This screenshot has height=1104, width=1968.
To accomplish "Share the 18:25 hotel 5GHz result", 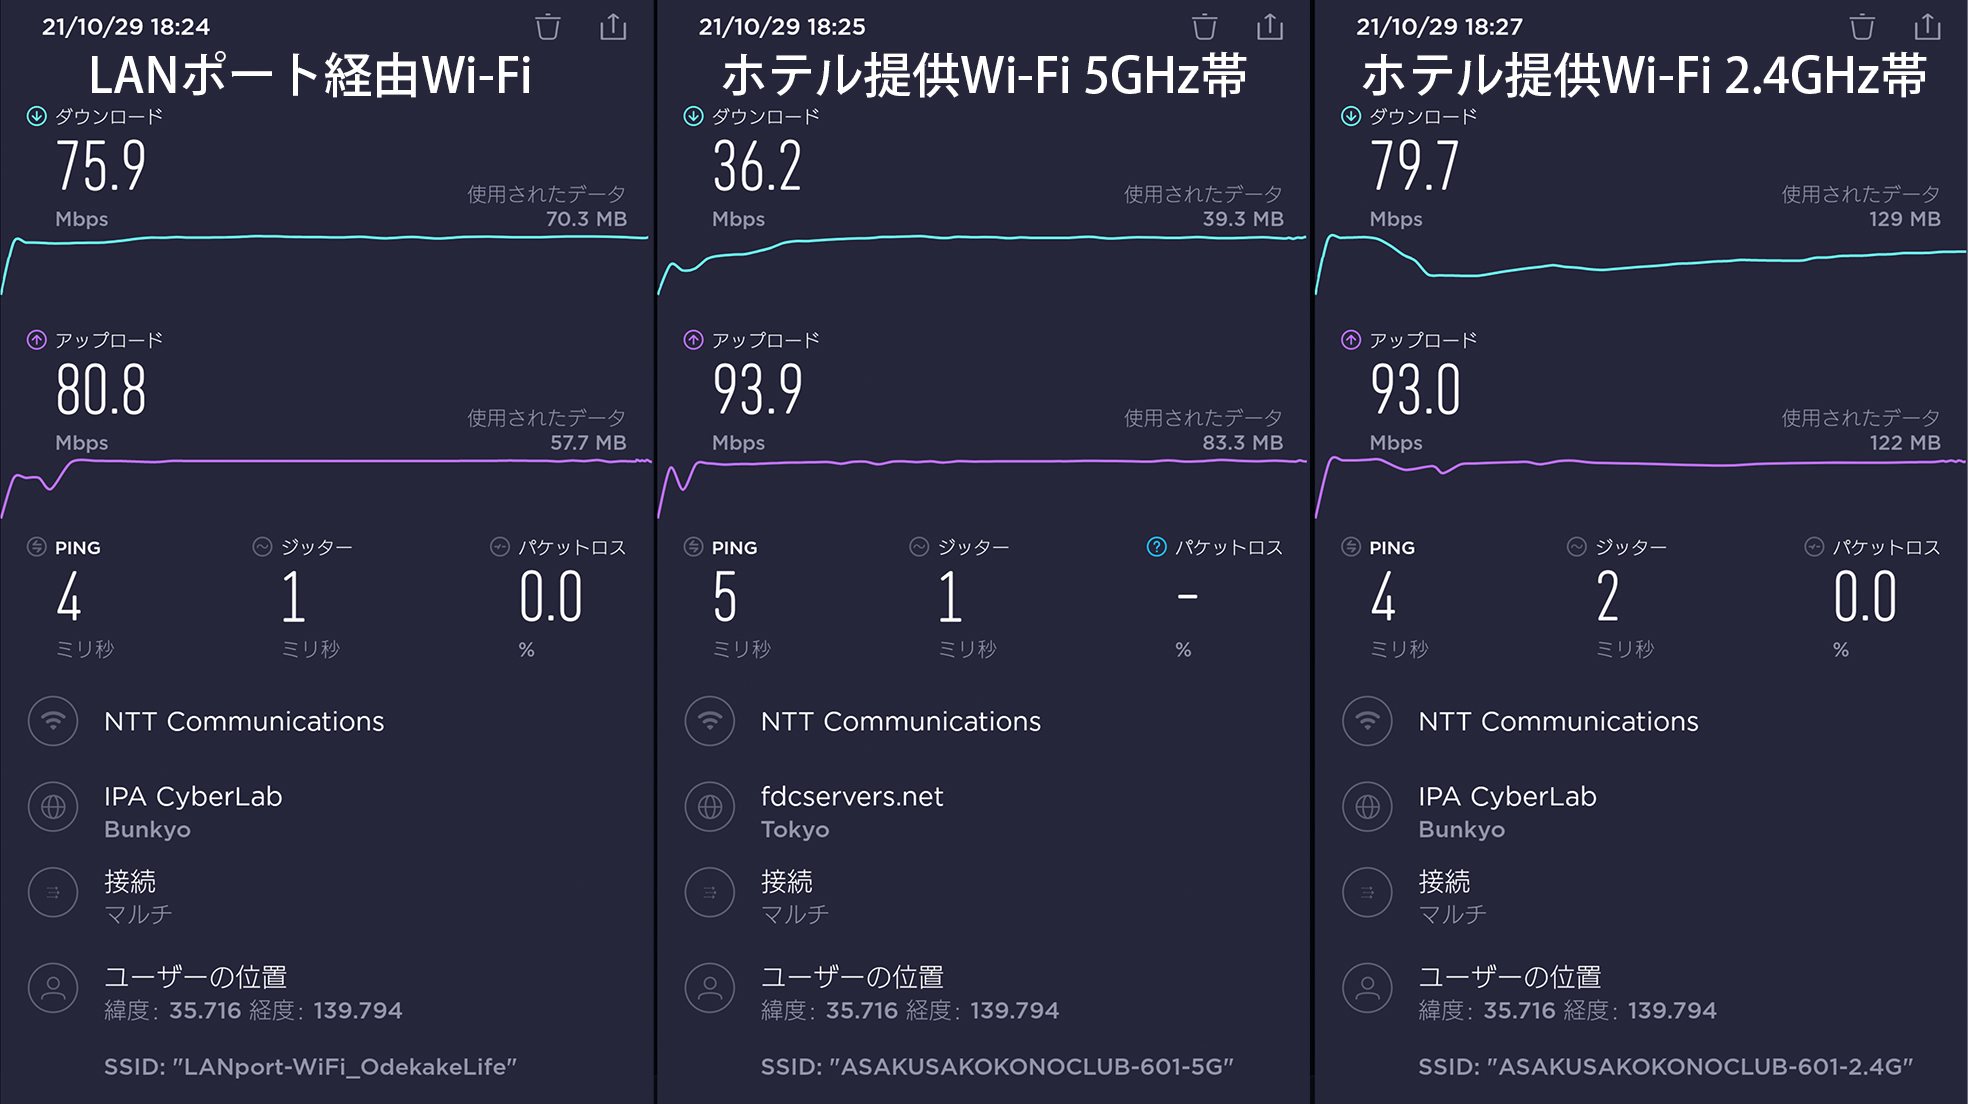I will [1270, 27].
